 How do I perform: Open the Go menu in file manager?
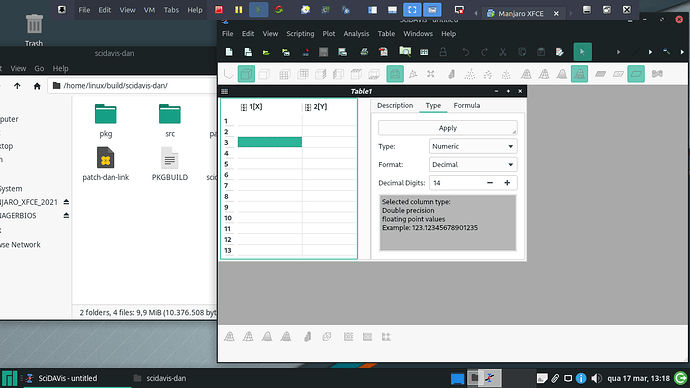pos(39,69)
